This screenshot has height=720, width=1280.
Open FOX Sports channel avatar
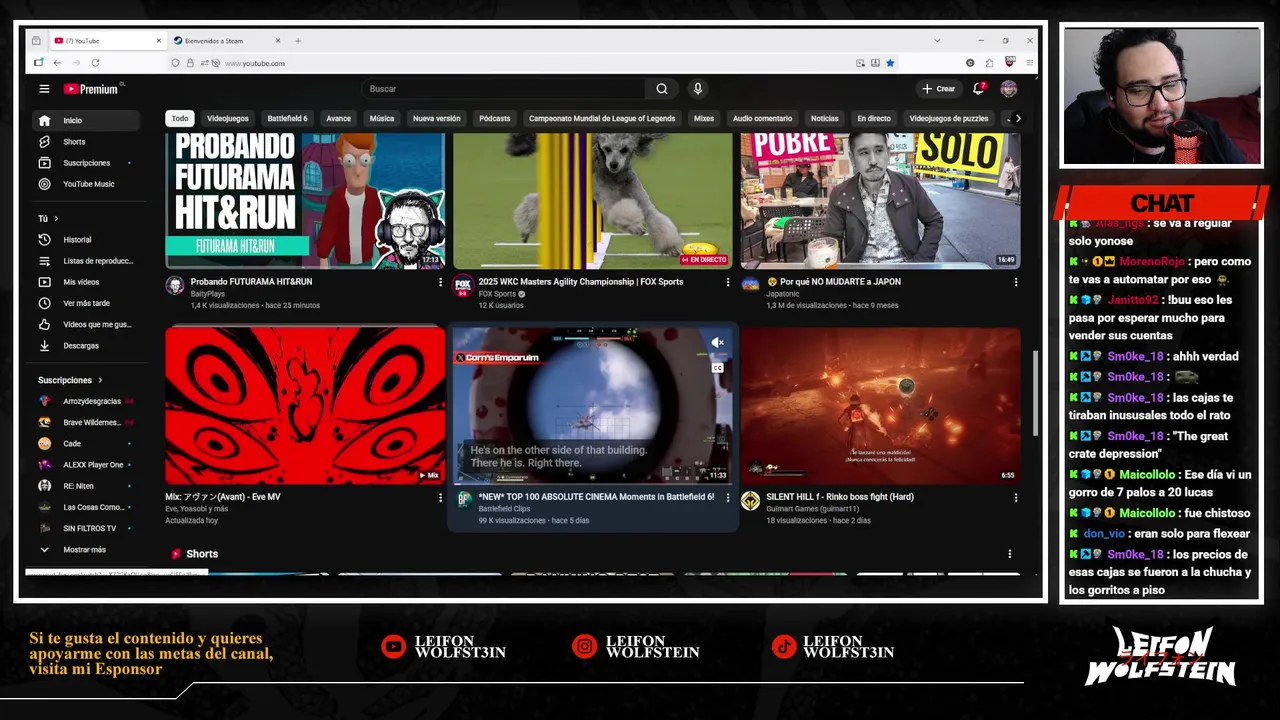(x=463, y=286)
